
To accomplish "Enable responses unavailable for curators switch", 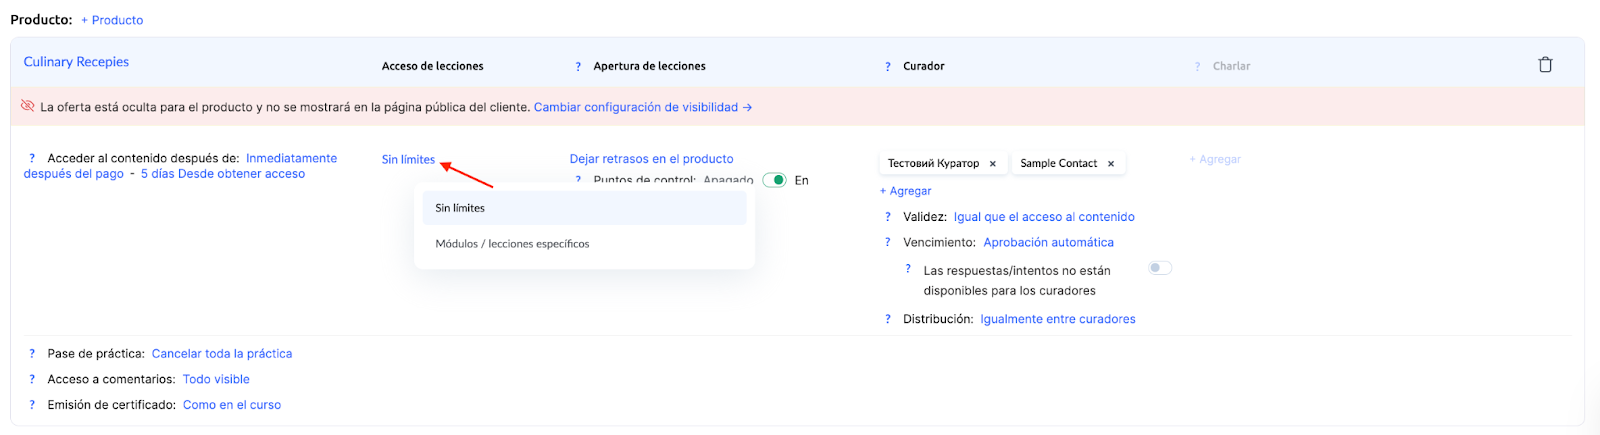I will pos(1160,268).
